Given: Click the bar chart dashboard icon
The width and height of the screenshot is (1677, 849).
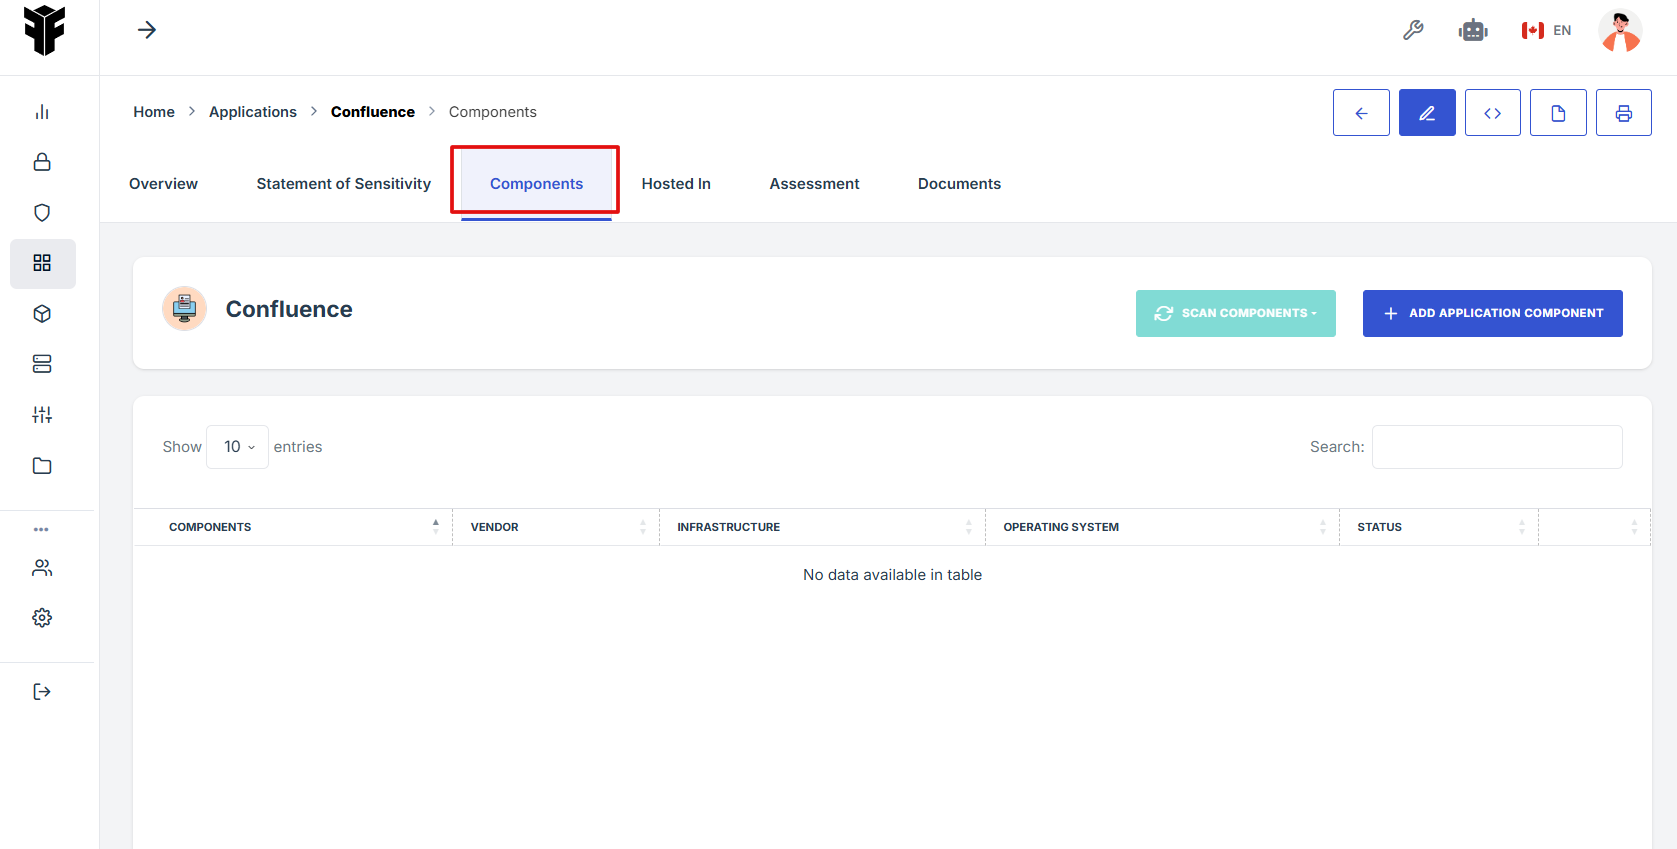Looking at the screenshot, I should pyautogui.click(x=42, y=112).
